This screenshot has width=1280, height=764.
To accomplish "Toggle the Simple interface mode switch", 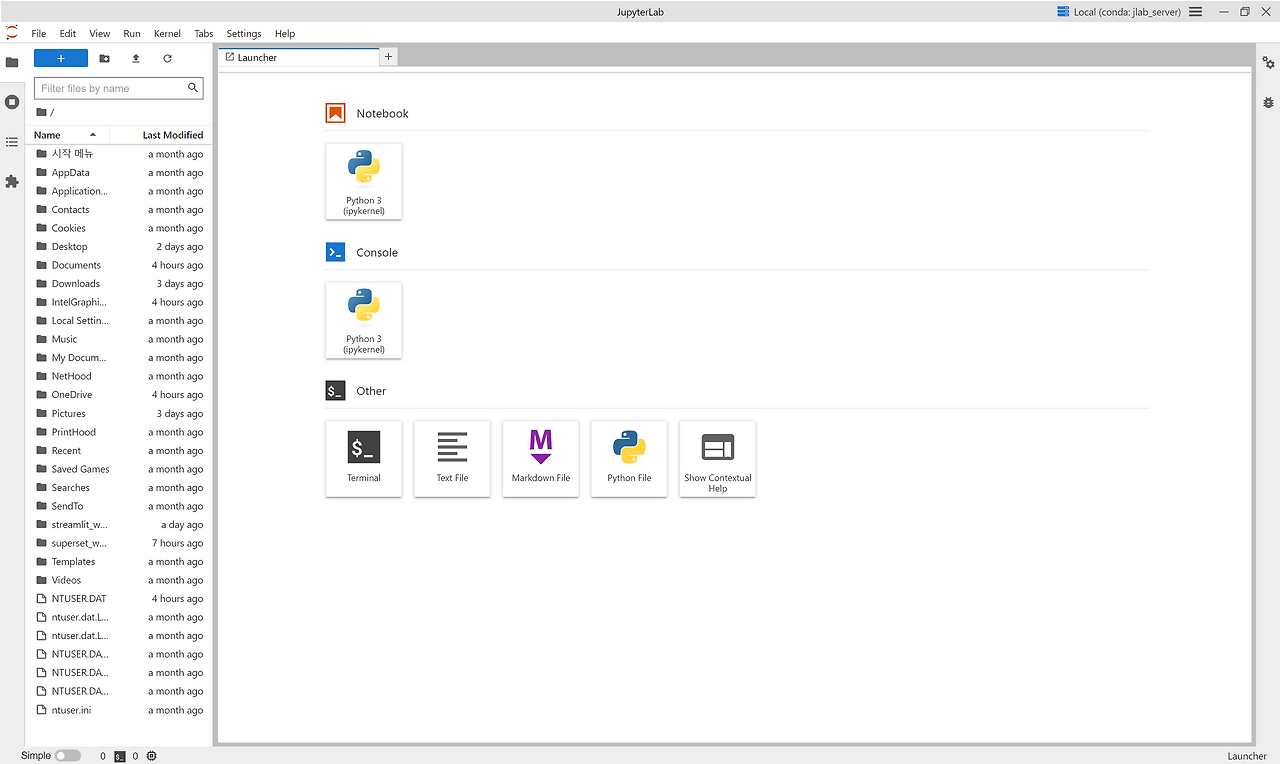I will [x=68, y=756].
